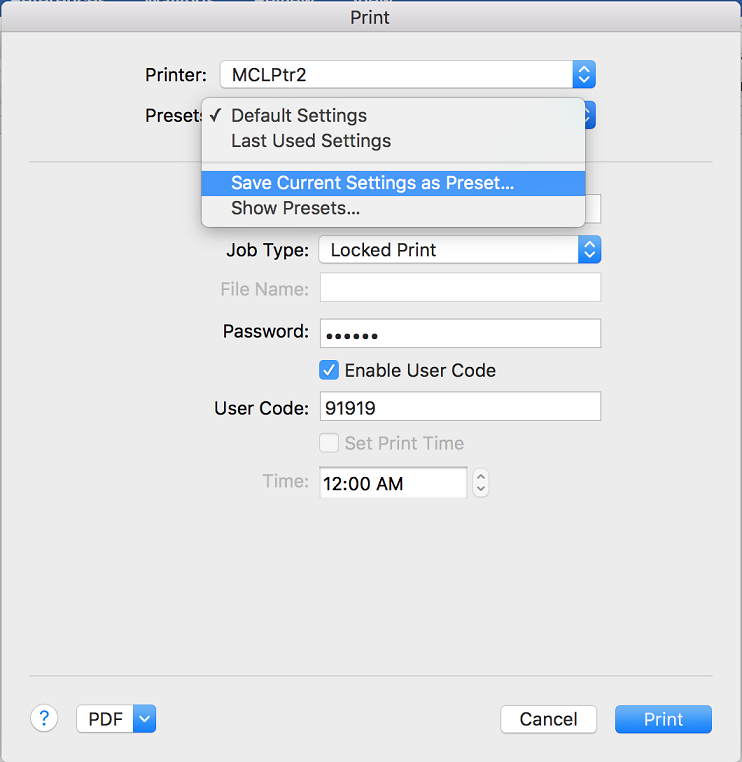Cancel the print dialog
Image resolution: width=742 pixels, height=762 pixels.
pyautogui.click(x=548, y=719)
